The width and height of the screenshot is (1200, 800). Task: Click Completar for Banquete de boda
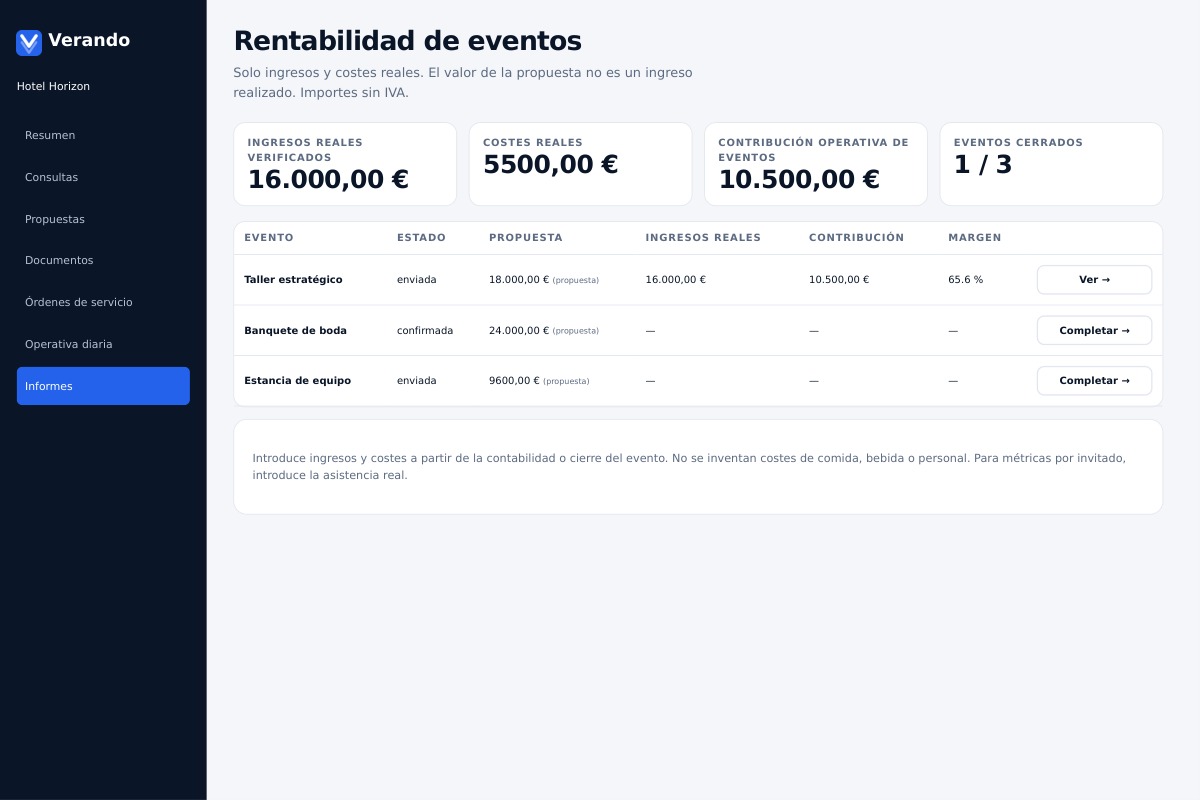tap(1094, 330)
